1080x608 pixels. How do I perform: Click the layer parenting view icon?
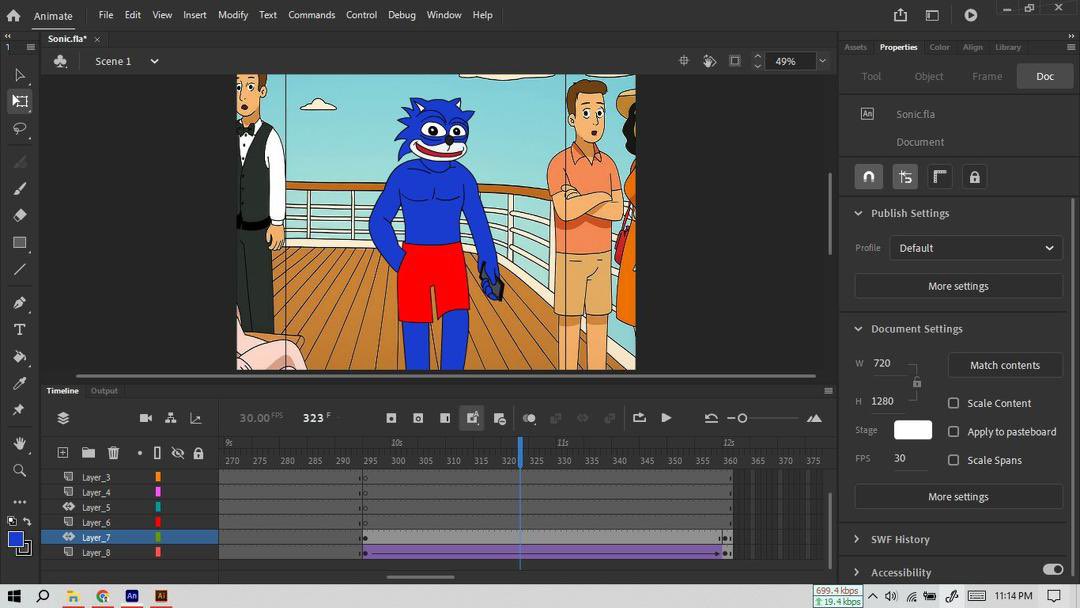[x=170, y=418]
